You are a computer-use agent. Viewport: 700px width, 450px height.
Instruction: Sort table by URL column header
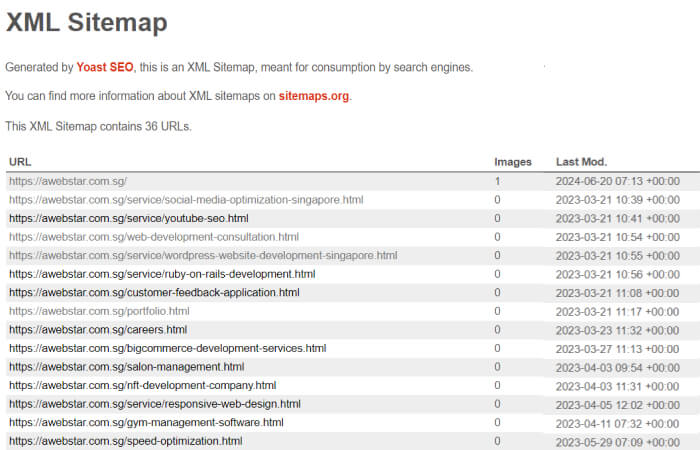coord(20,162)
